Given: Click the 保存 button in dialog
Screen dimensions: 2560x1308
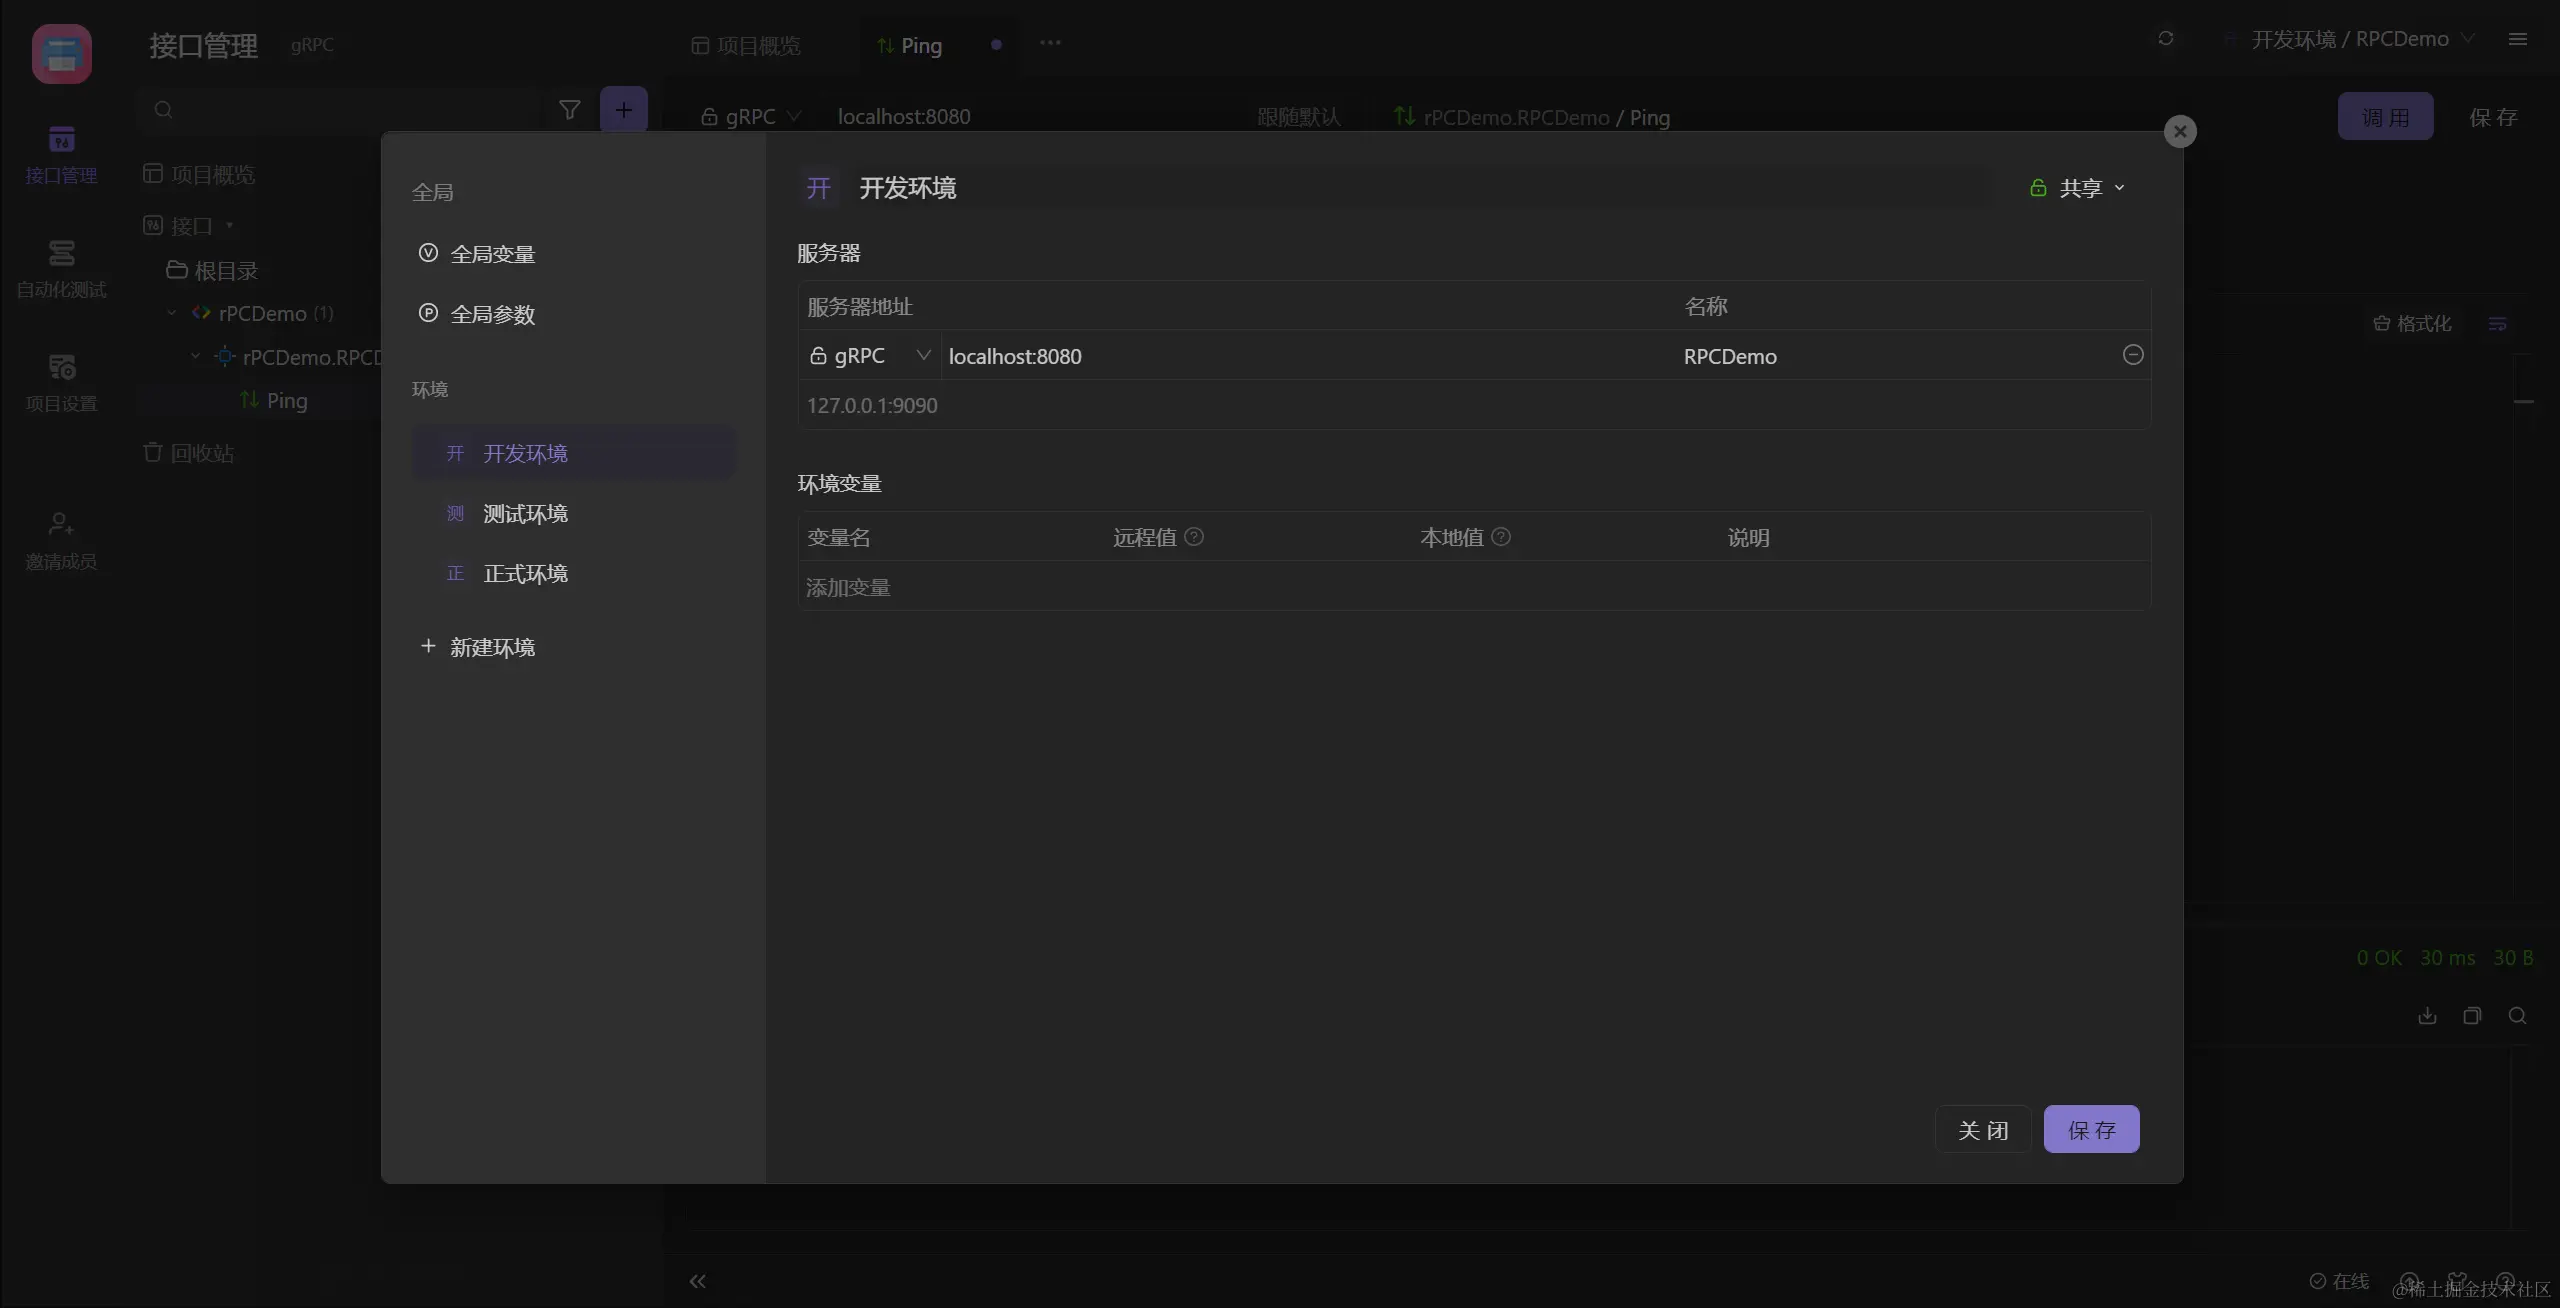Looking at the screenshot, I should coord(2091,1130).
